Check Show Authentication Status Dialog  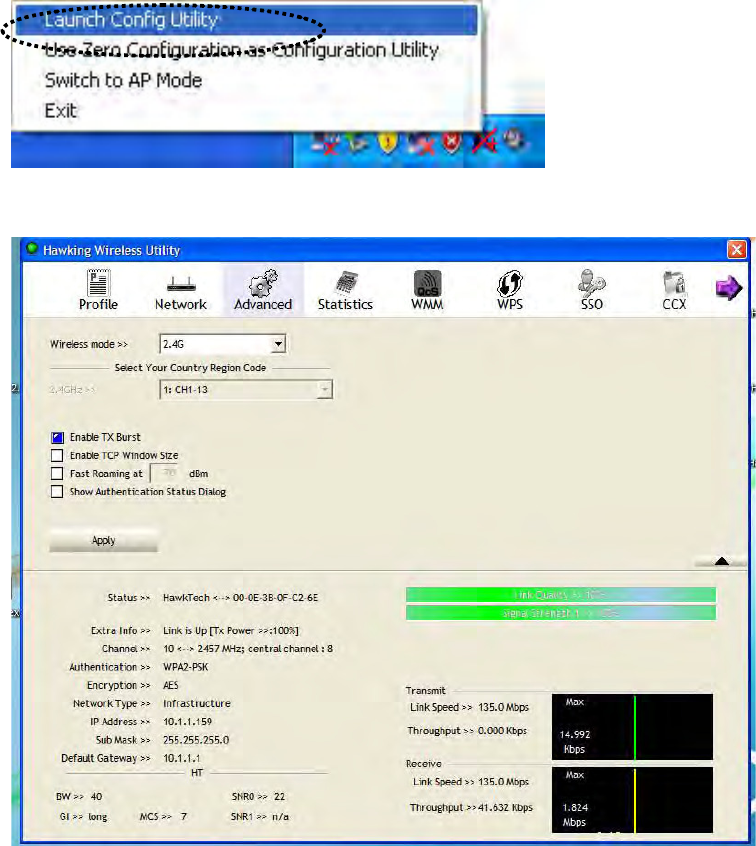[57, 492]
